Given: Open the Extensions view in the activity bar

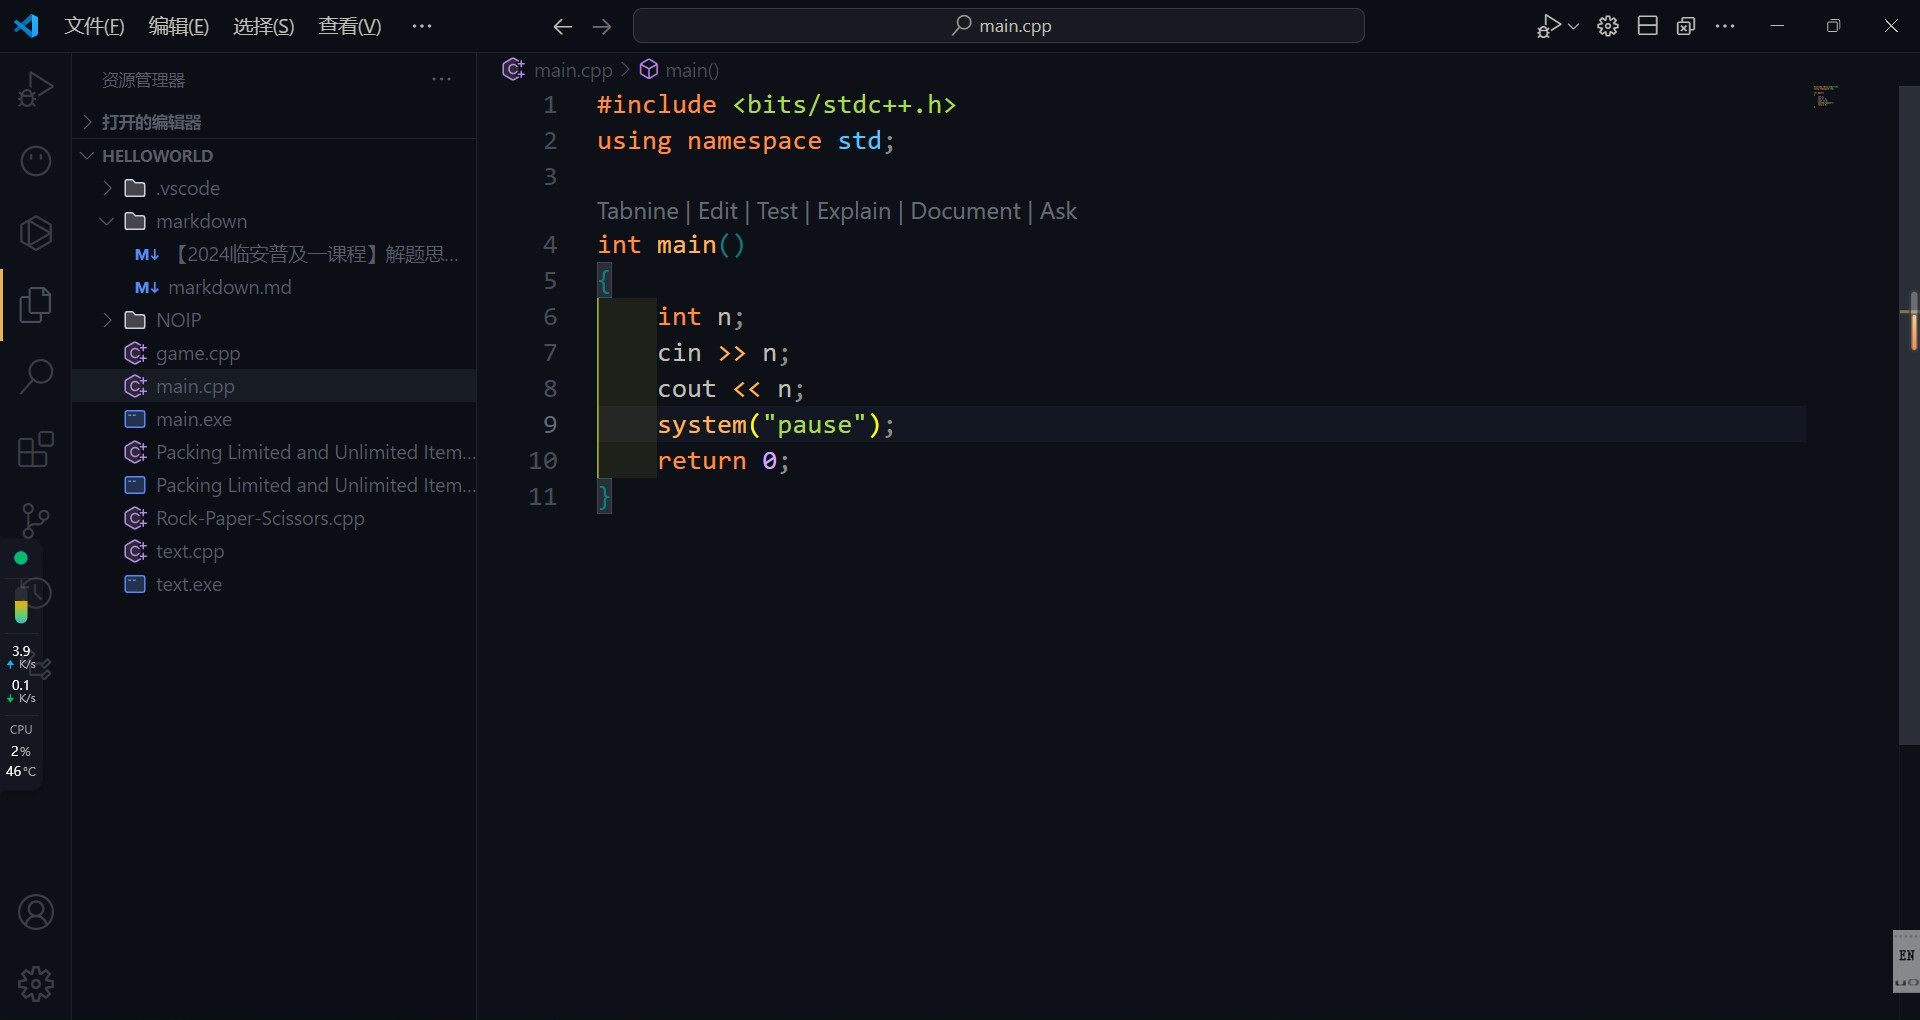Looking at the screenshot, I should point(36,449).
